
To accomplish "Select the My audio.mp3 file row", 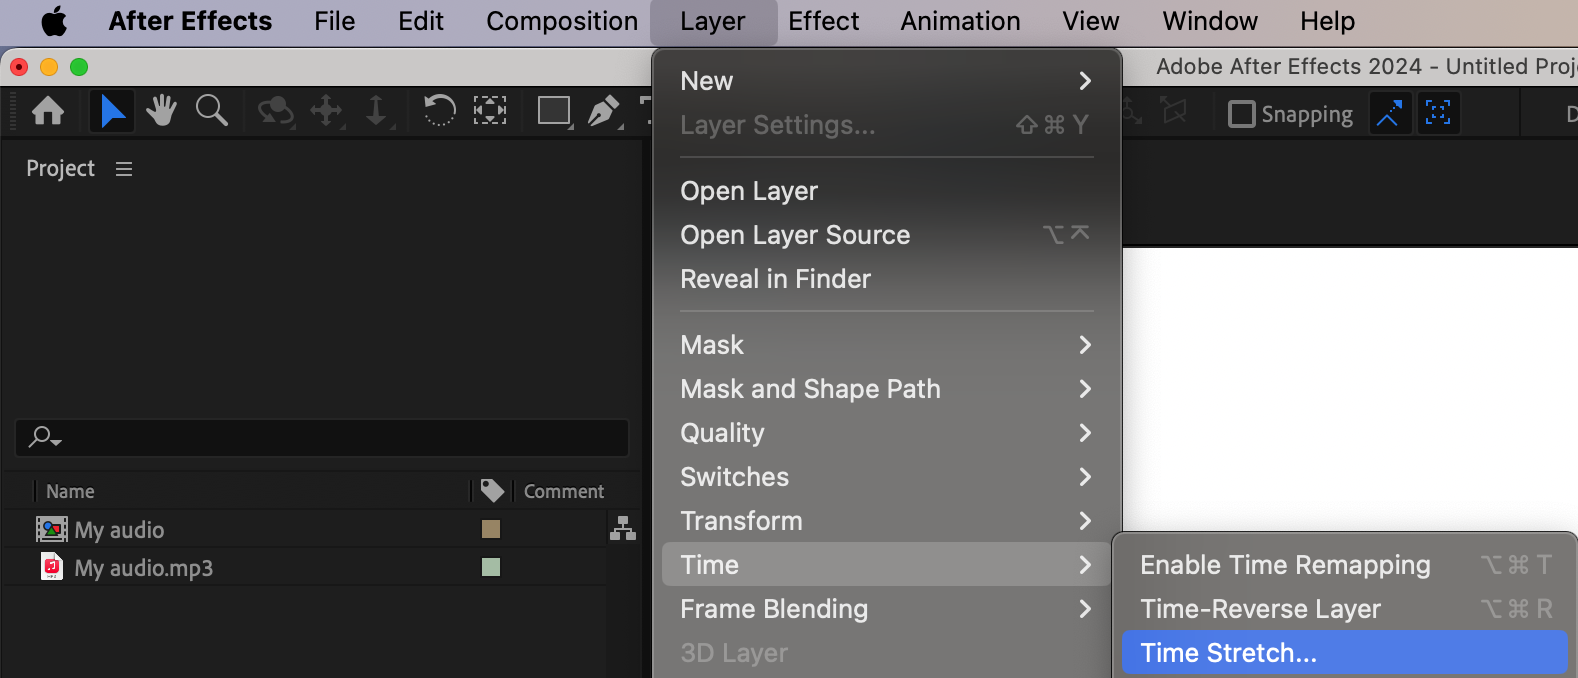I will tap(304, 567).
